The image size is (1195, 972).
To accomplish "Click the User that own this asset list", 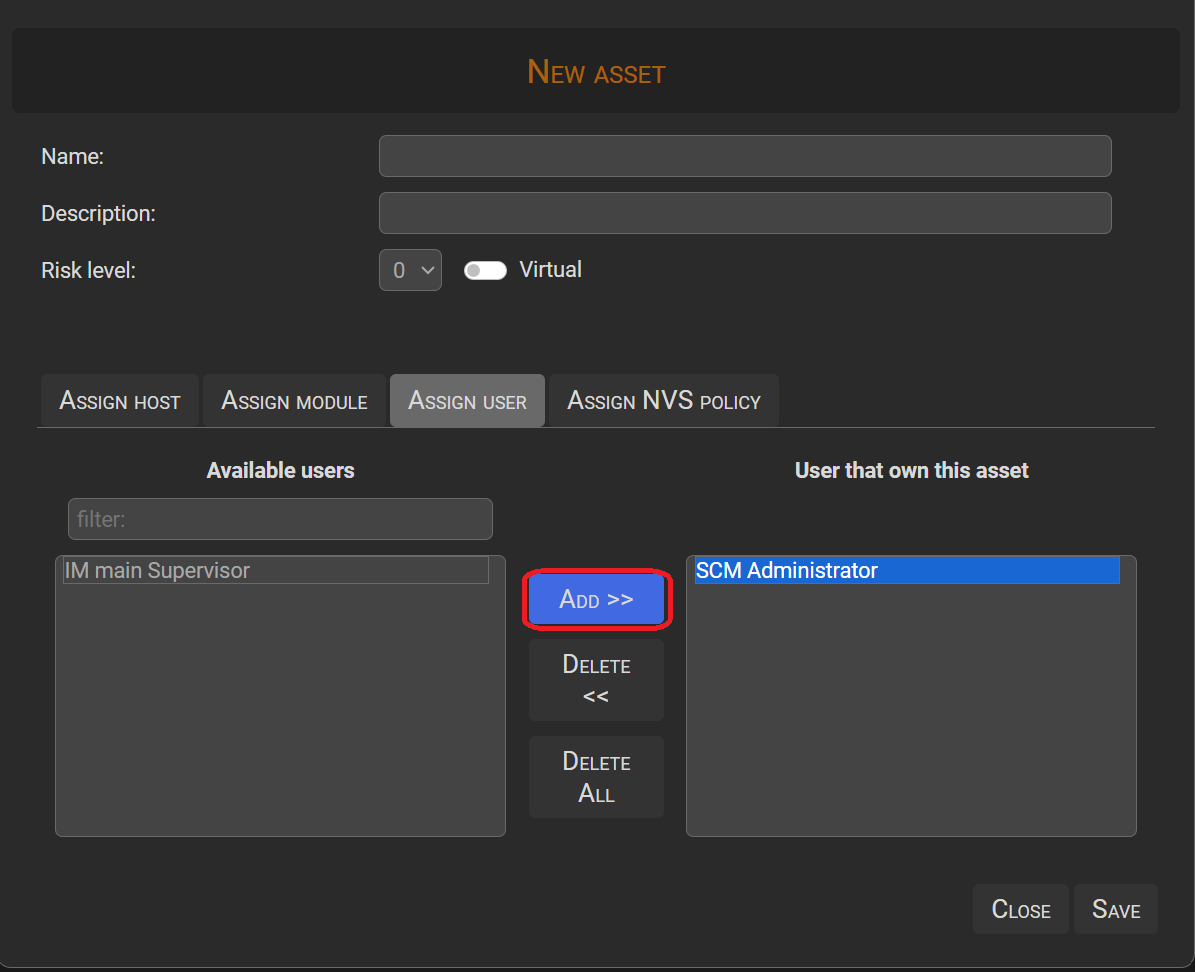I will tap(910, 700).
